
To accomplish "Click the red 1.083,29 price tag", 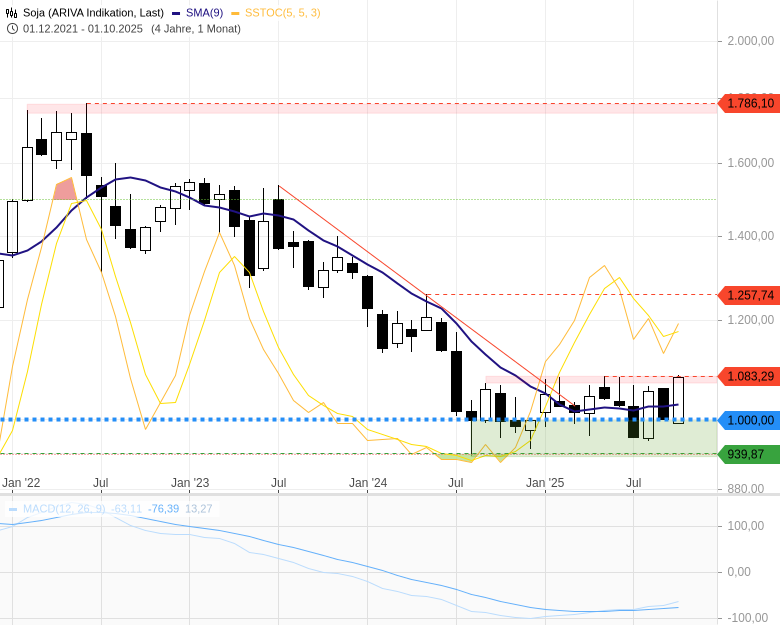I will [750, 376].
